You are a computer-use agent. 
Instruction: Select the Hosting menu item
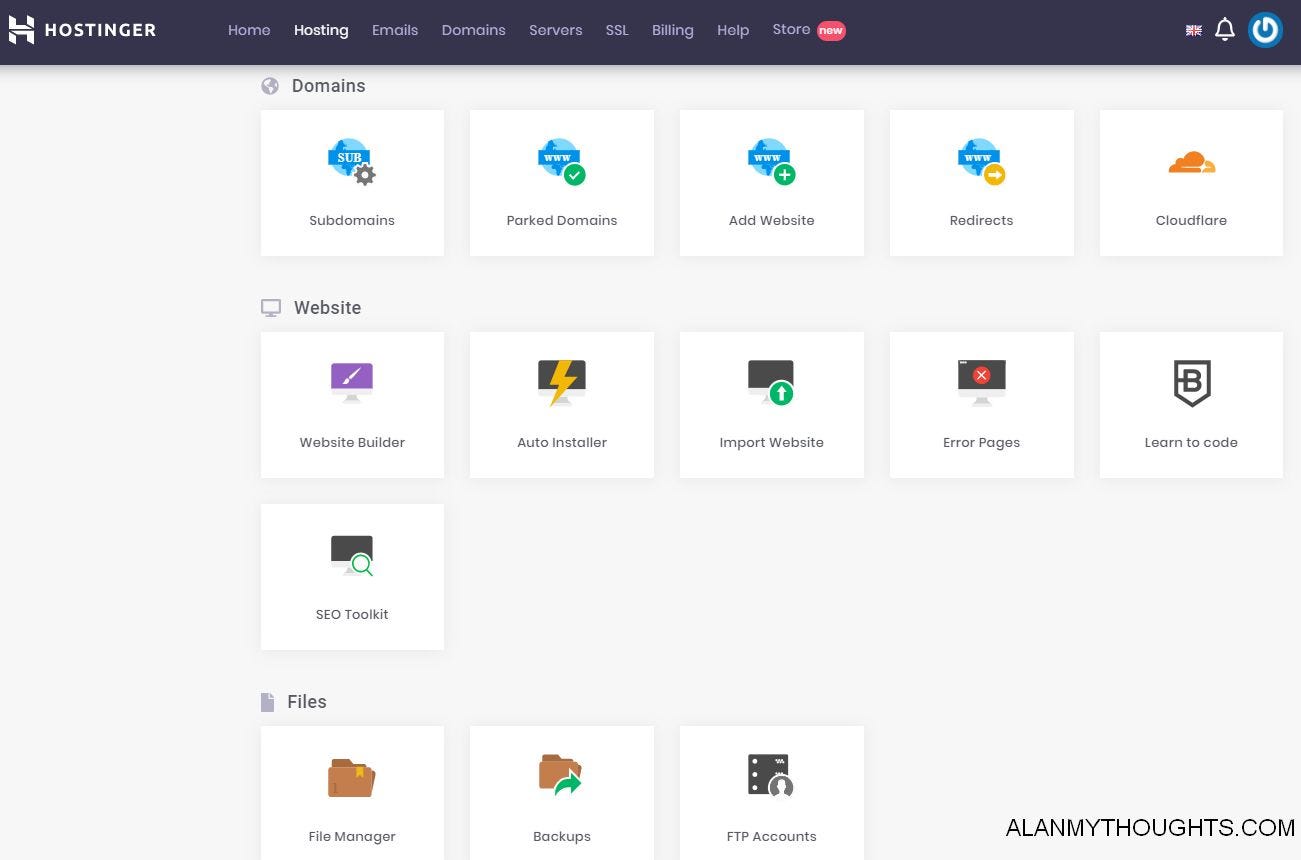tap(321, 30)
